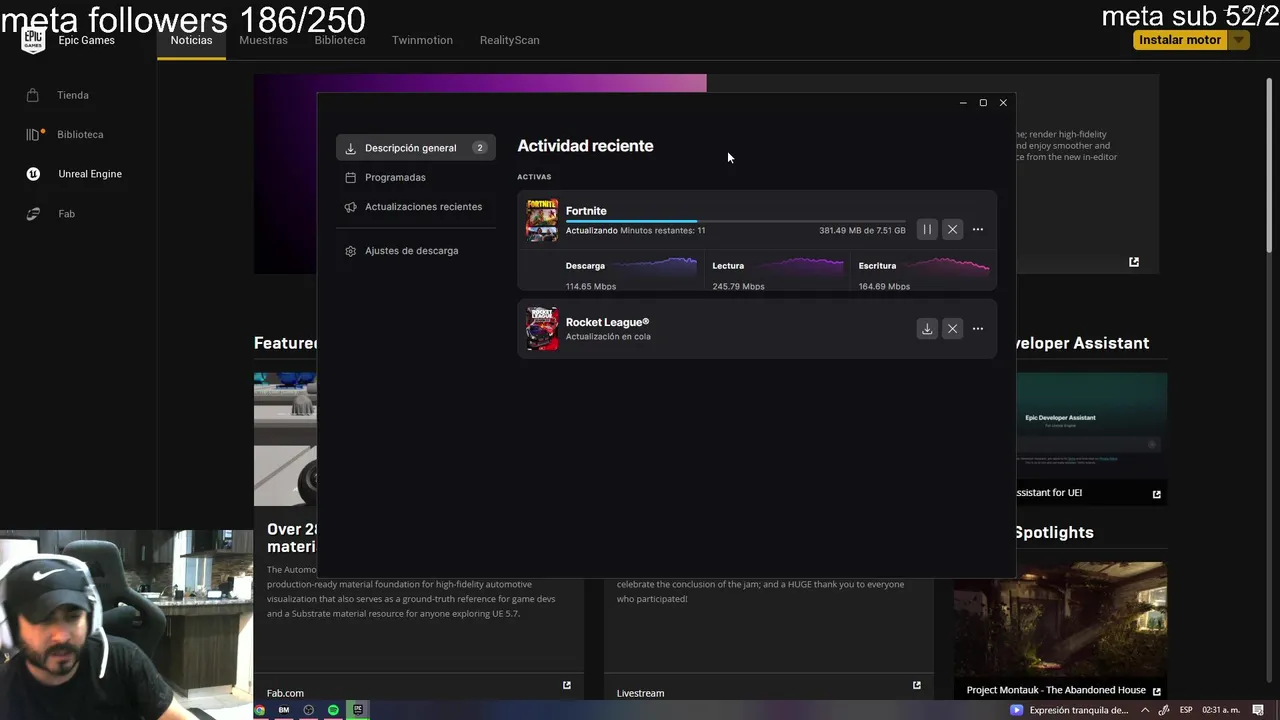The width and height of the screenshot is (1280, 720).
Task: Open Epic Games Launcher taskbar icon
Action: click(358, 710)
